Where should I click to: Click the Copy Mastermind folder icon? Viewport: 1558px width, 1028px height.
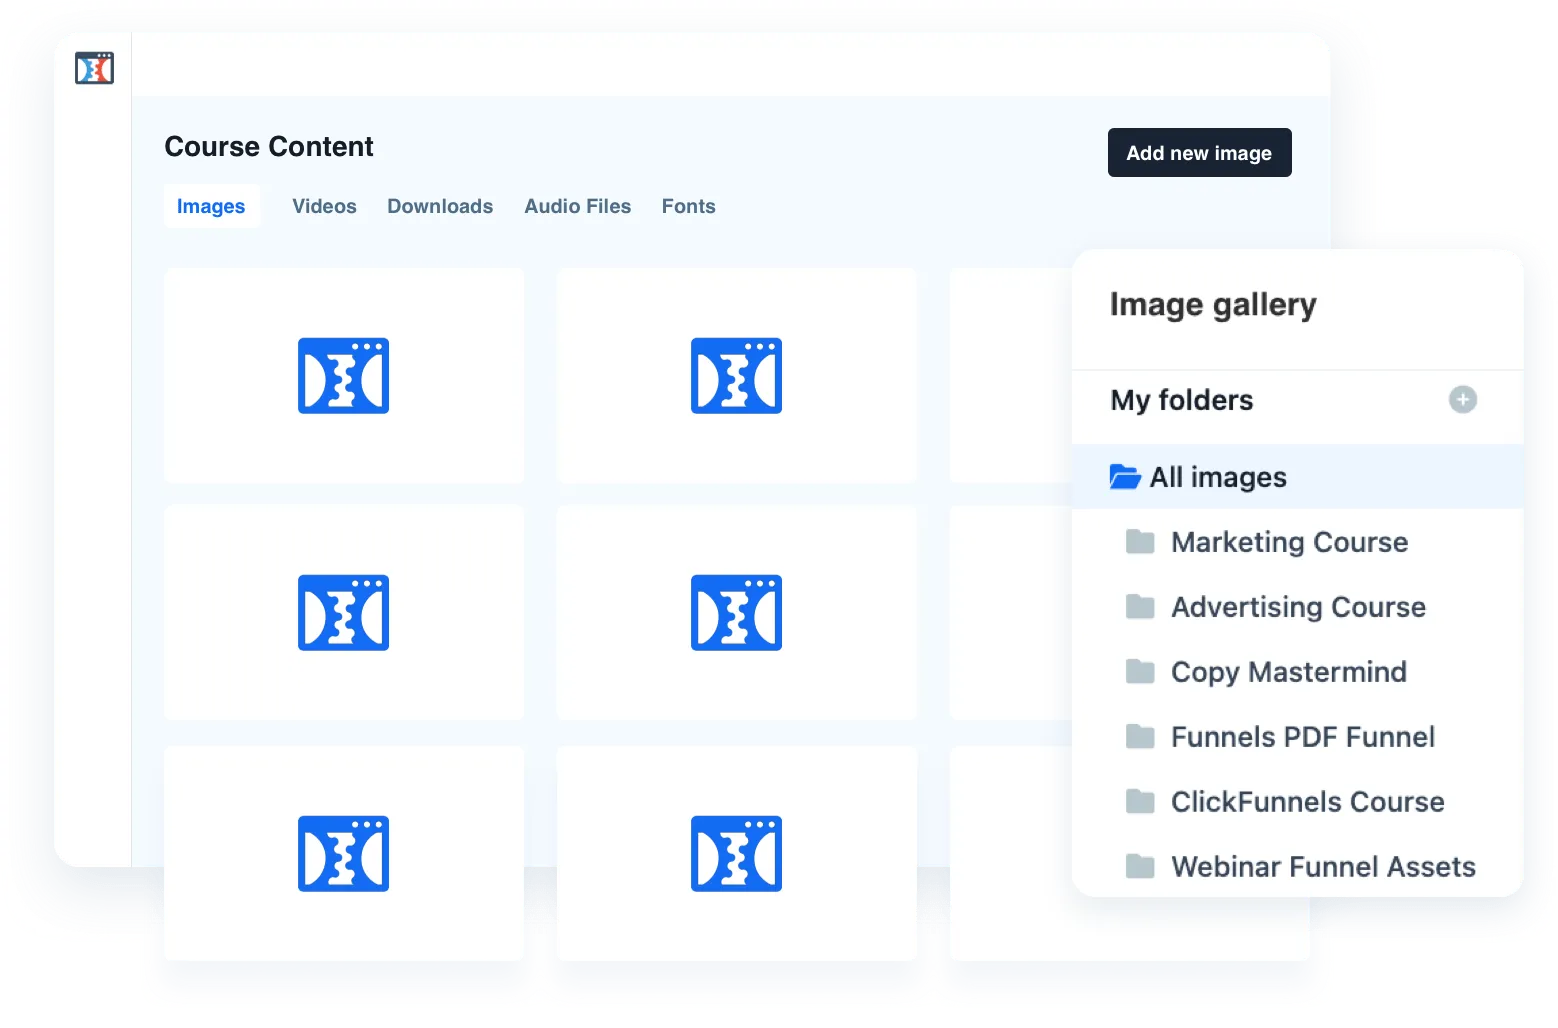(x=1140, y=672)
